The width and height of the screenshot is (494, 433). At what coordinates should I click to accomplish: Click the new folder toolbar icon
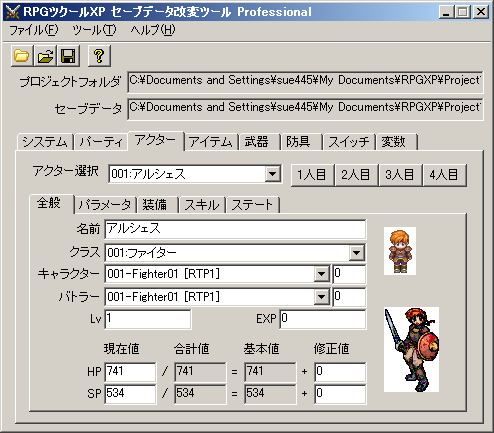[22, 56]
